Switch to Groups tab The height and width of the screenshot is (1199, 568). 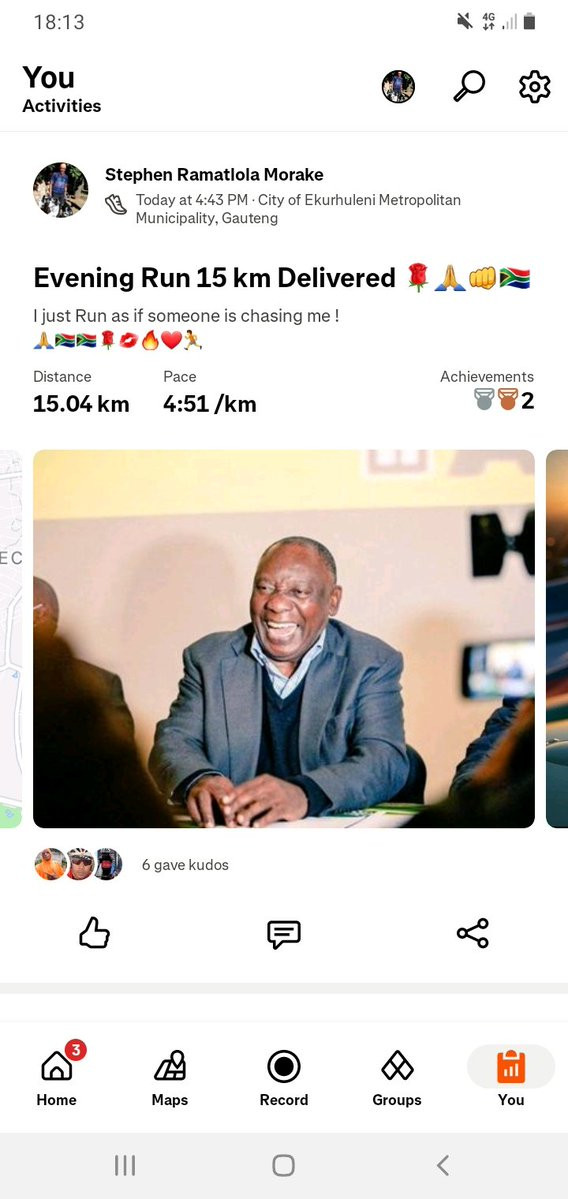(x=397, y=1075)
